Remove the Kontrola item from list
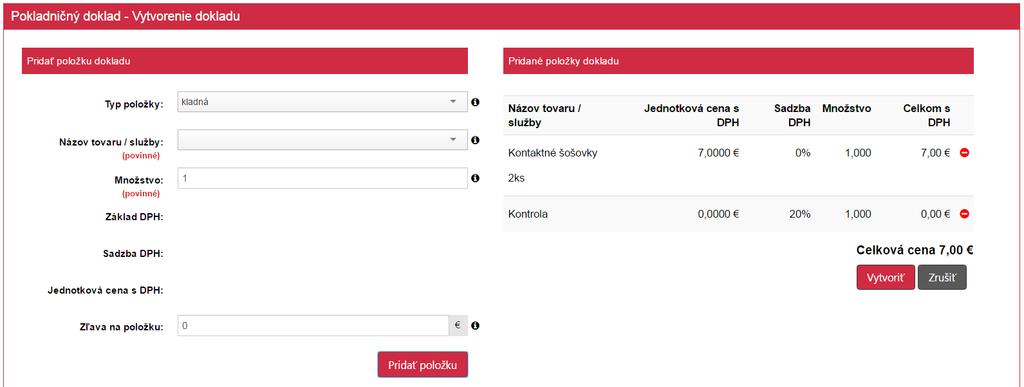This screenshot has height=387, width=1024. point(964,214)
